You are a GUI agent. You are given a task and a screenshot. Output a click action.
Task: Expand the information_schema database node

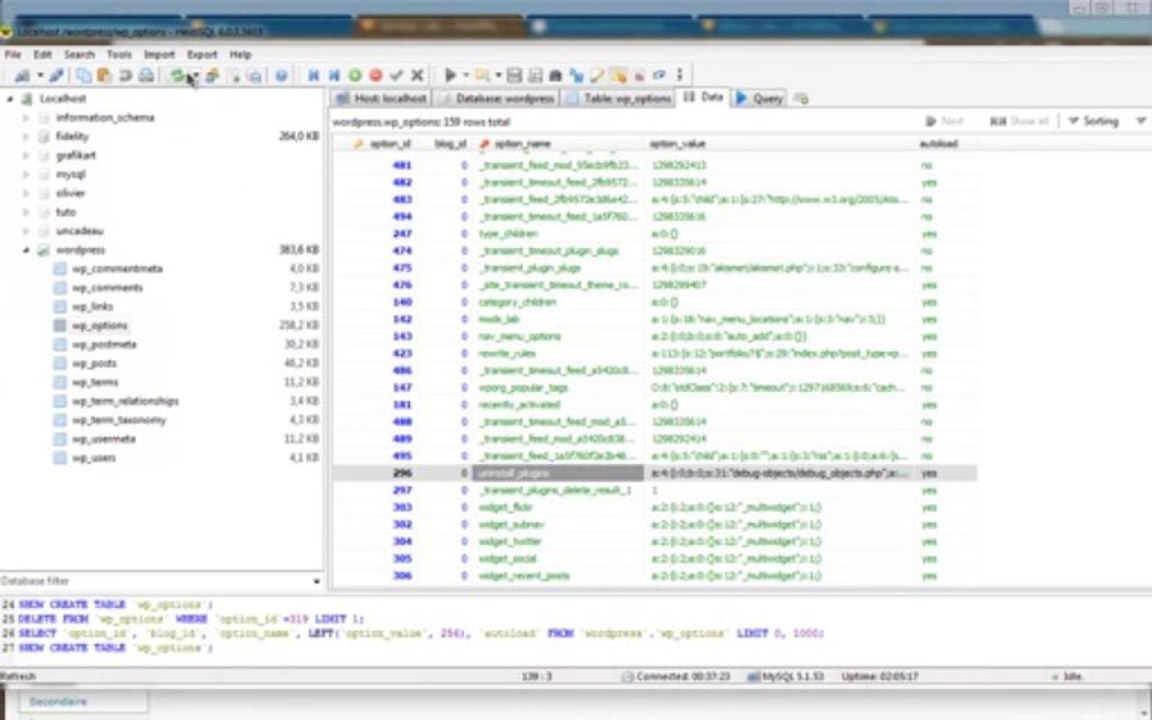[x=26, y=118]
